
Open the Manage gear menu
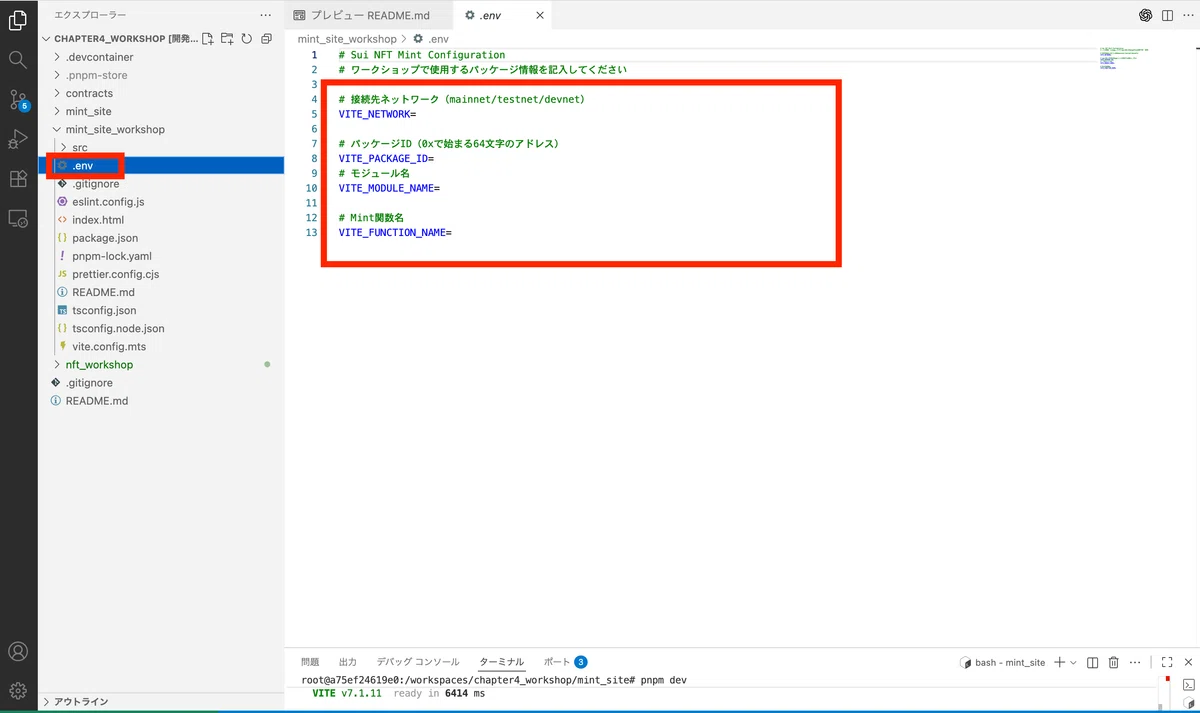(18, 690)
